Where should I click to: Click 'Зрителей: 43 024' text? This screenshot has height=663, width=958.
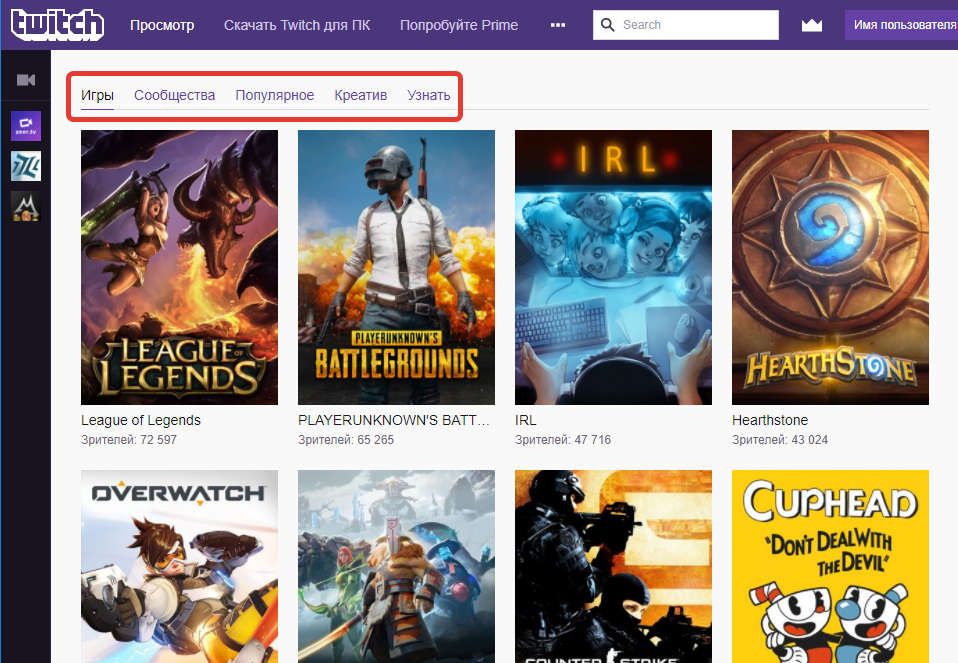780,440
